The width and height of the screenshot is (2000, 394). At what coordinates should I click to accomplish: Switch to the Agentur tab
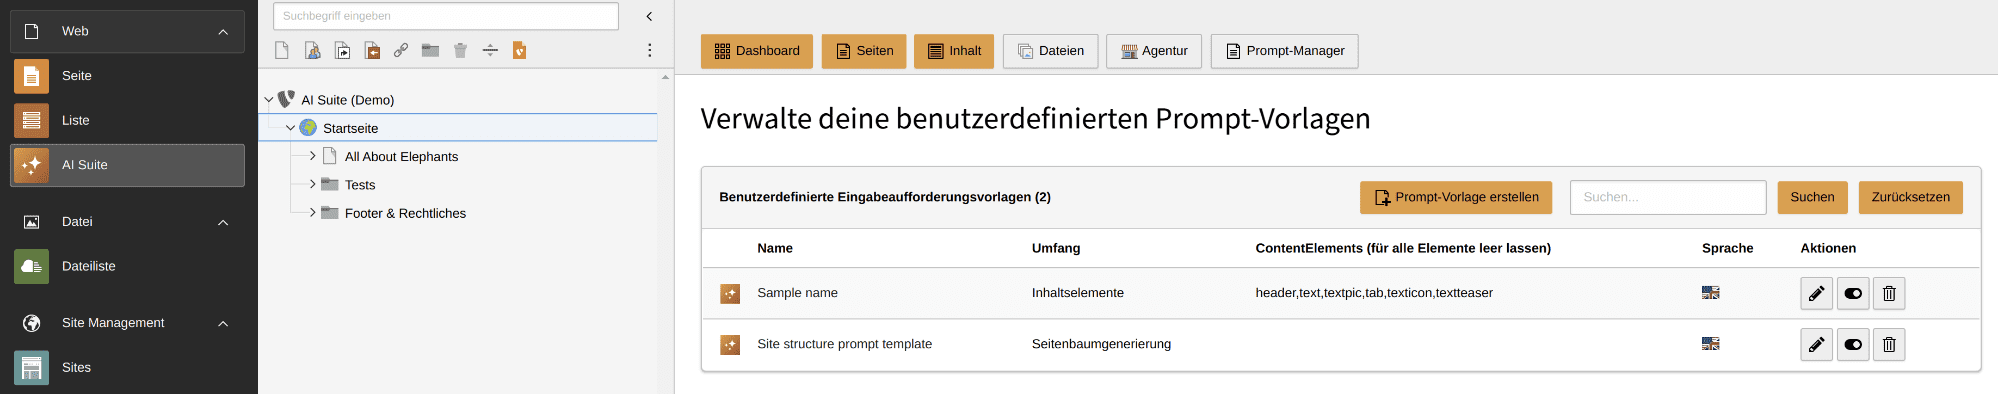click(1154, 51)
